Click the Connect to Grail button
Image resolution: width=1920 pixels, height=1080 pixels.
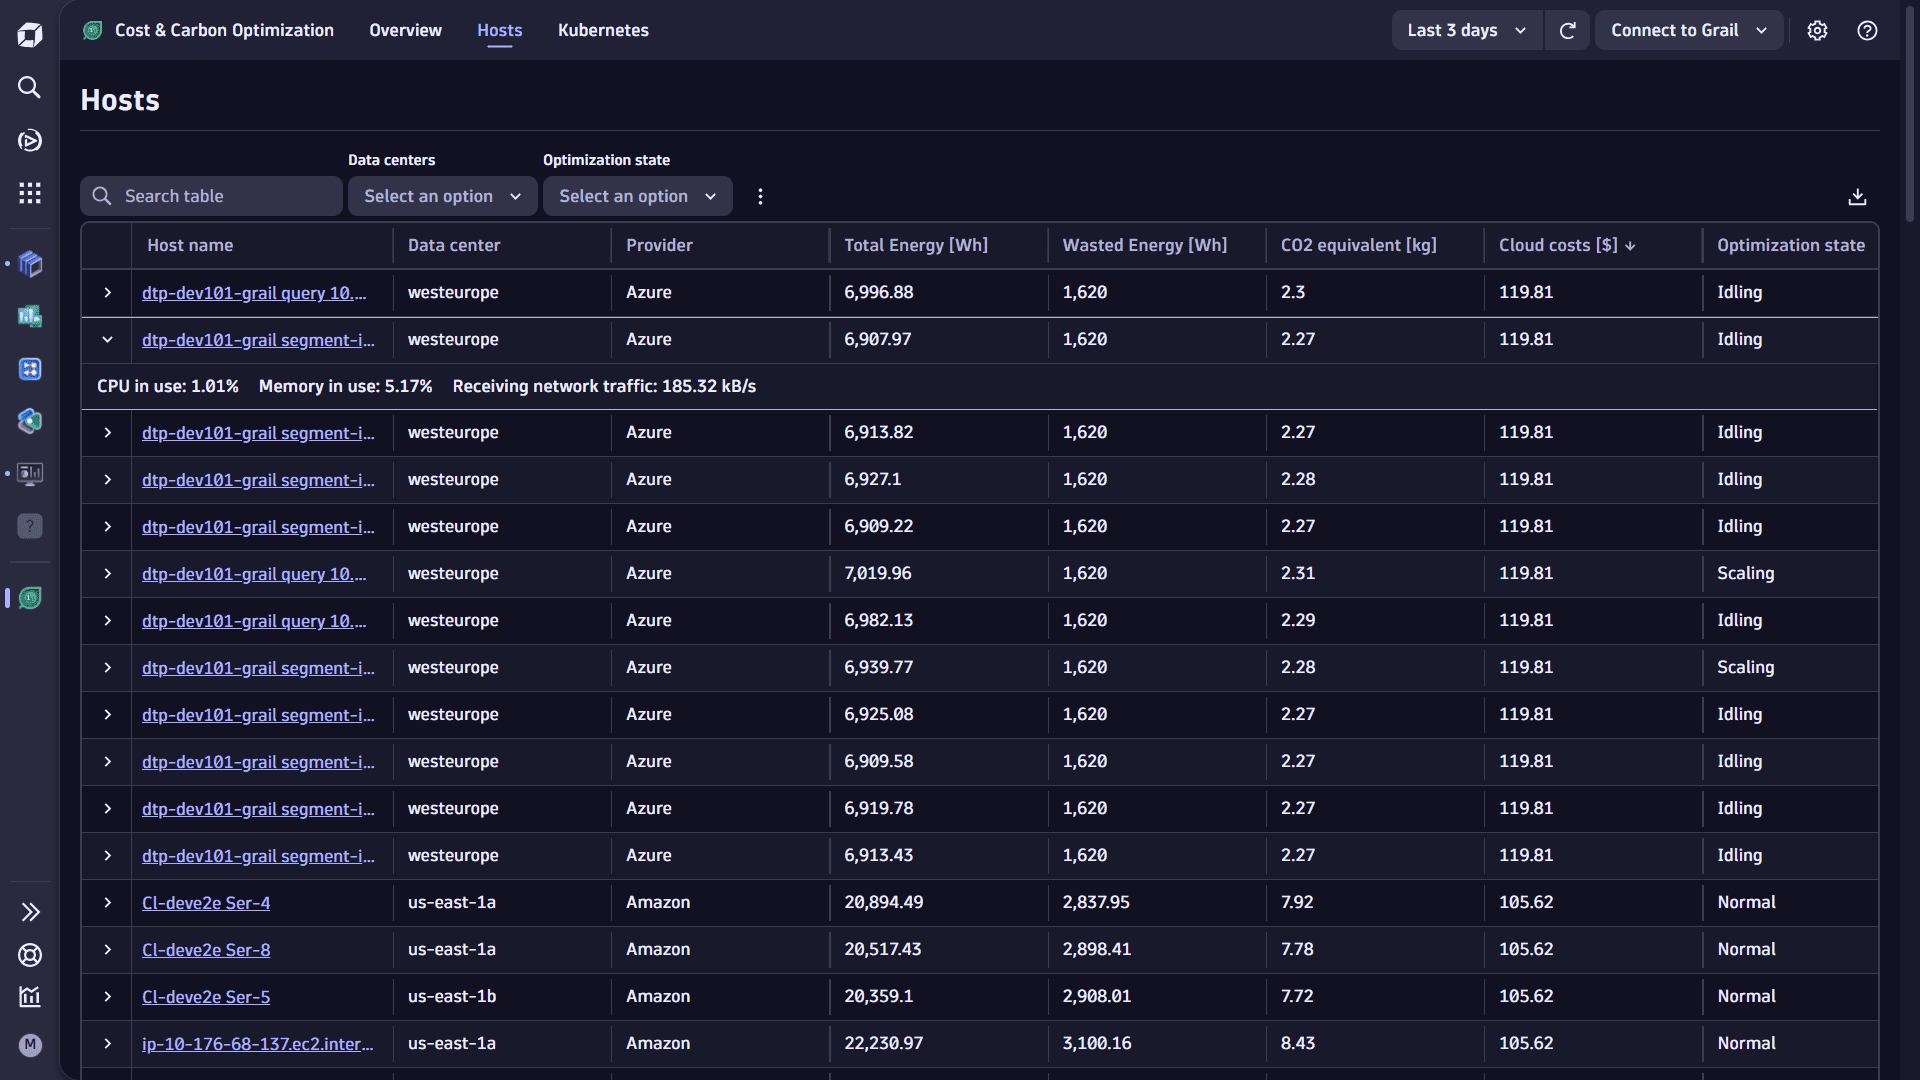point(1687,30)
